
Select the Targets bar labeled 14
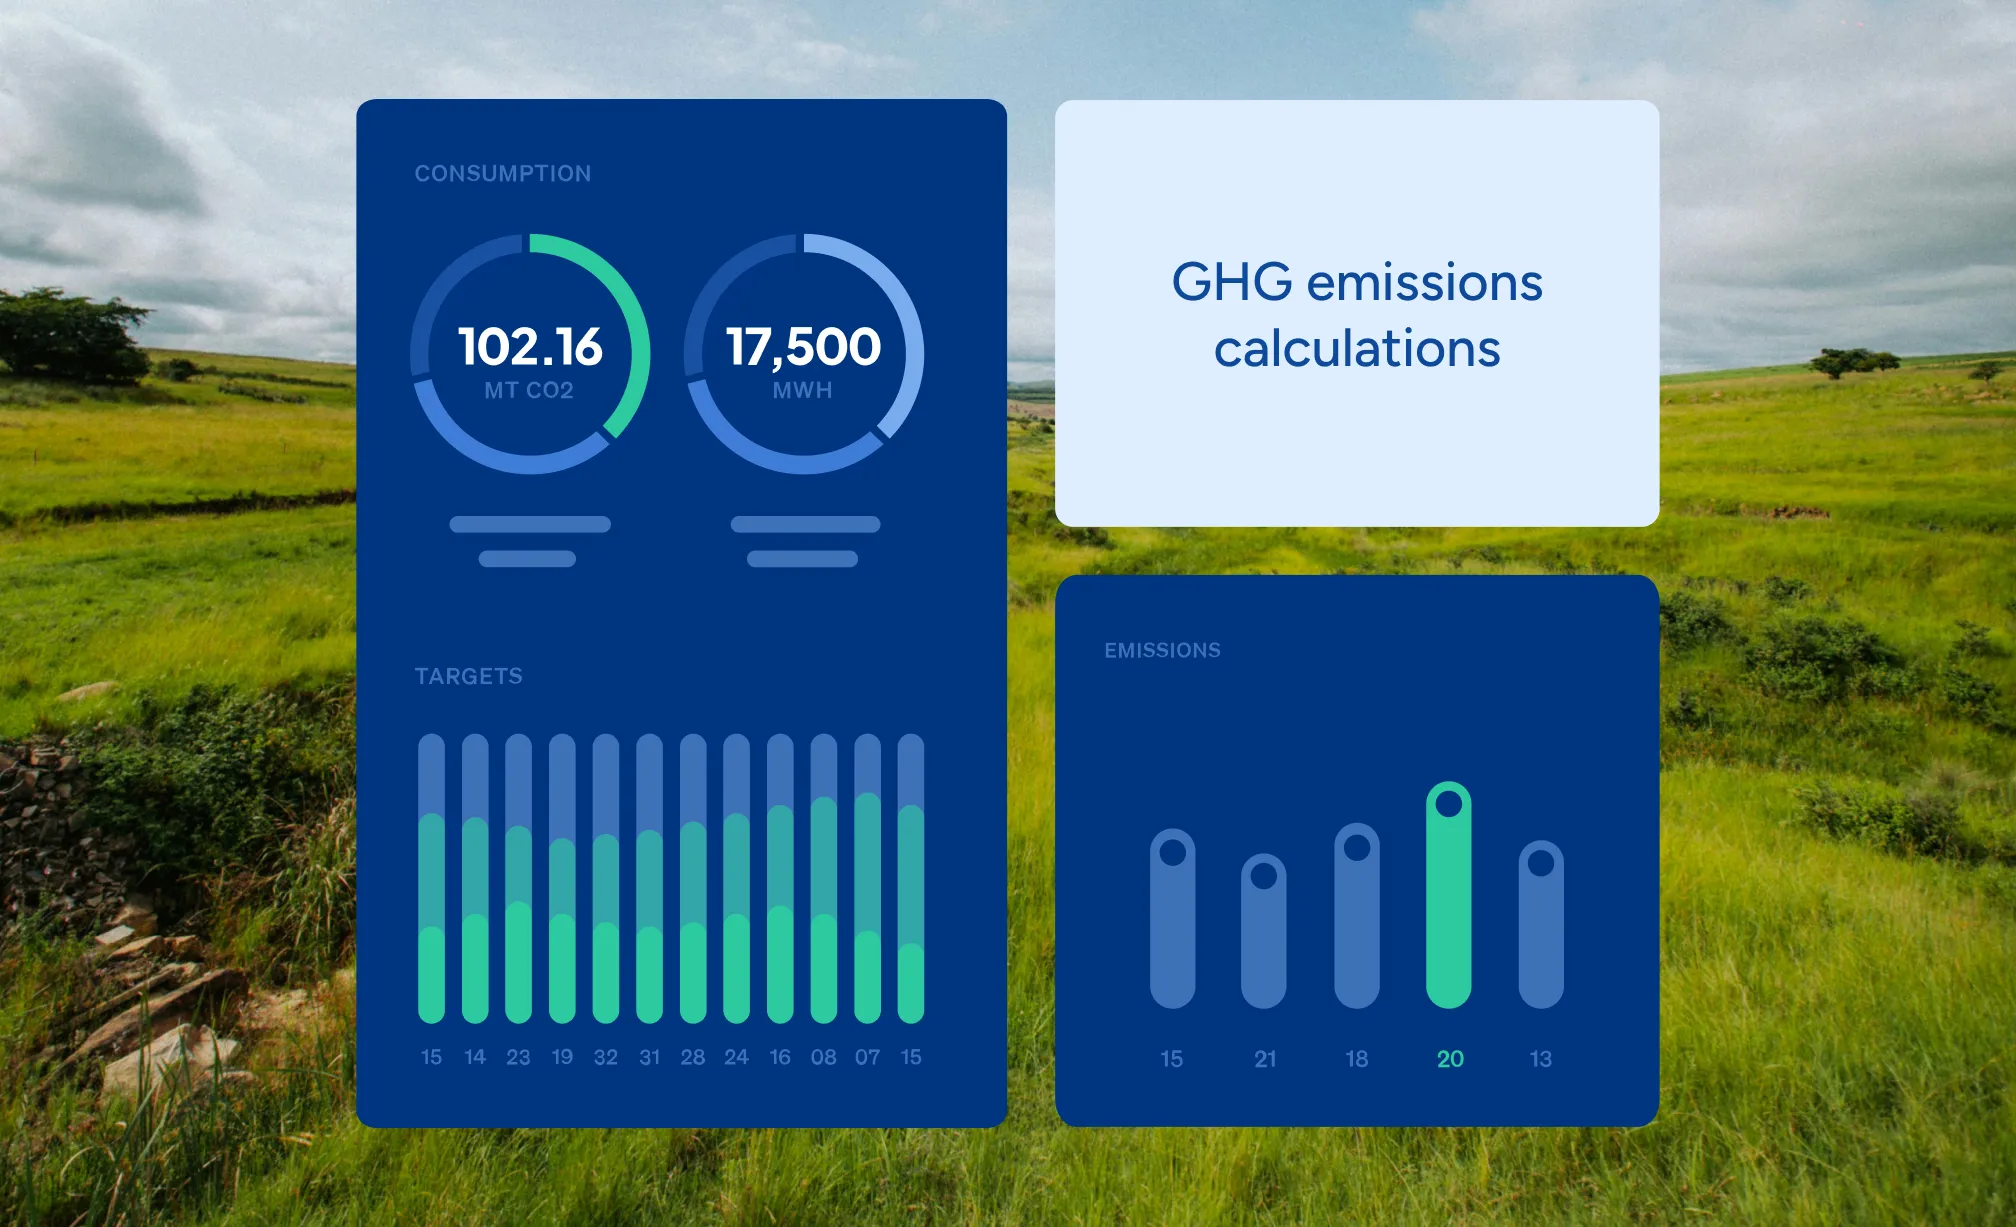coord(475,878)
